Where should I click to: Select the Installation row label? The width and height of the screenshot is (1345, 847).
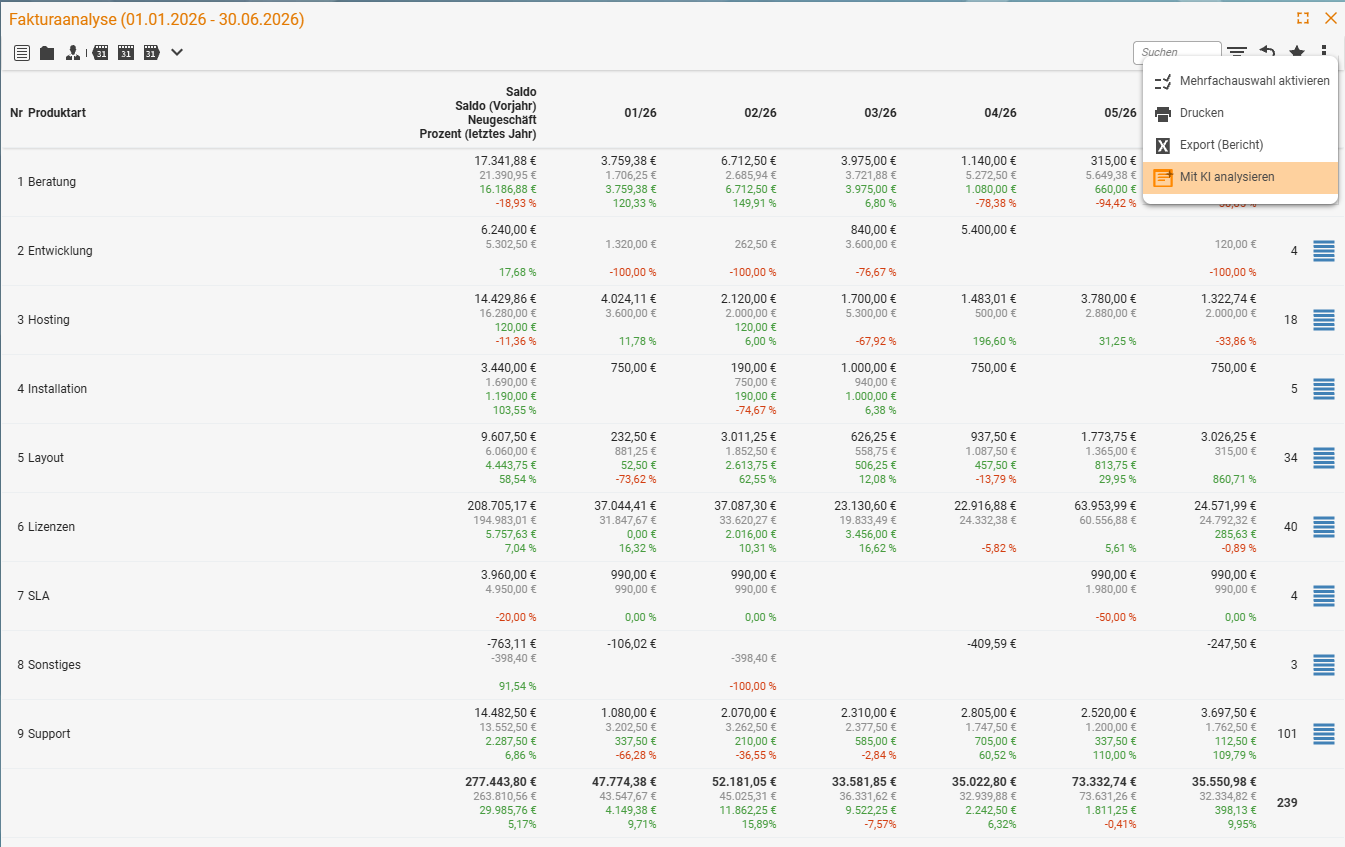coord(57,389)
